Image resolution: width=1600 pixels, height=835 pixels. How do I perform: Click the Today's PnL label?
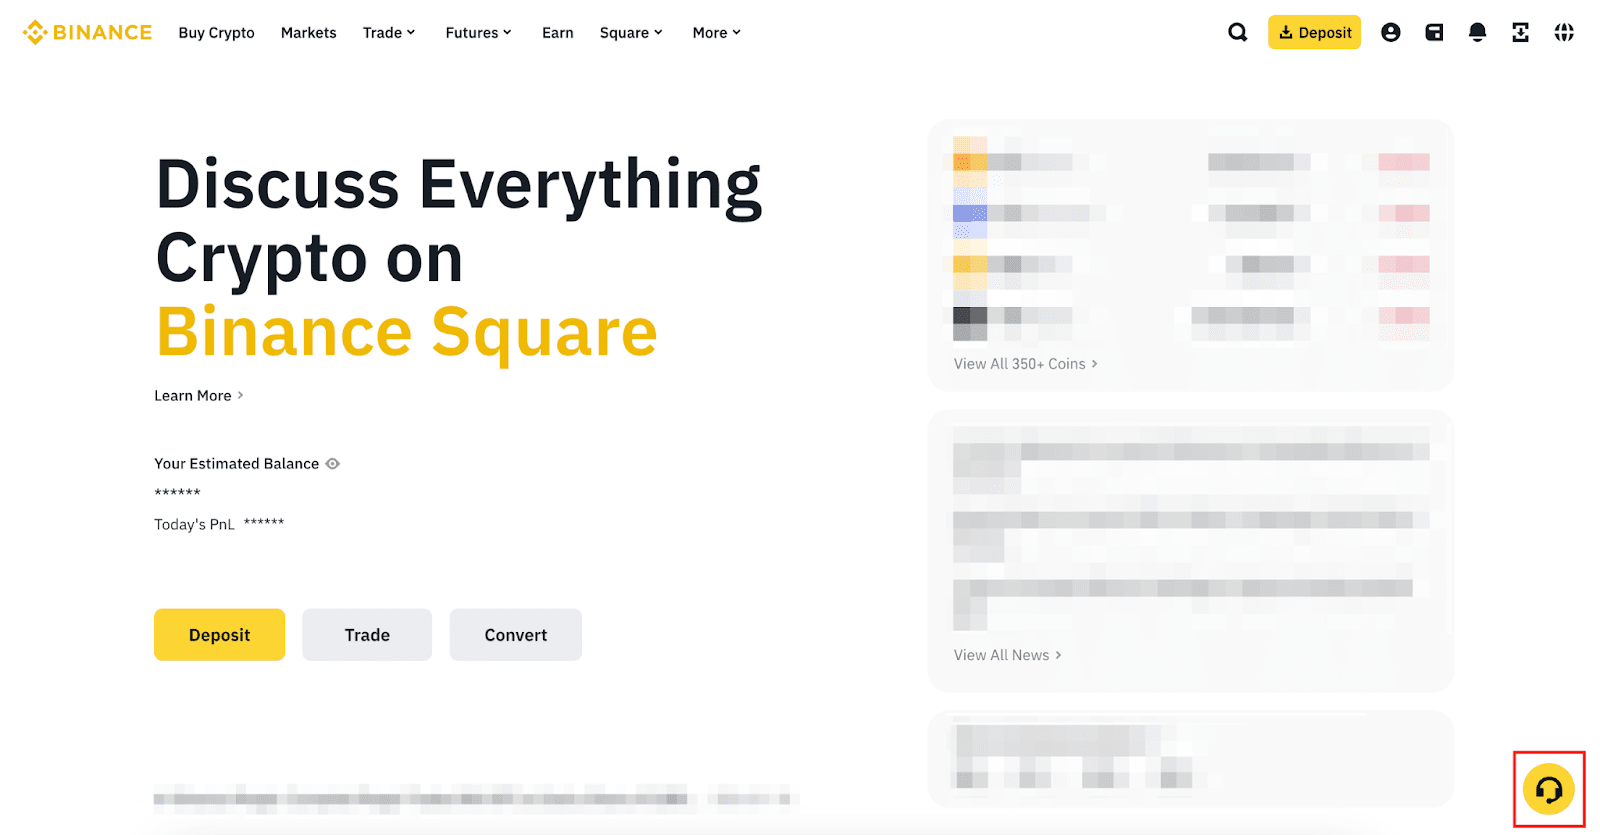click(x=194, y=524)
